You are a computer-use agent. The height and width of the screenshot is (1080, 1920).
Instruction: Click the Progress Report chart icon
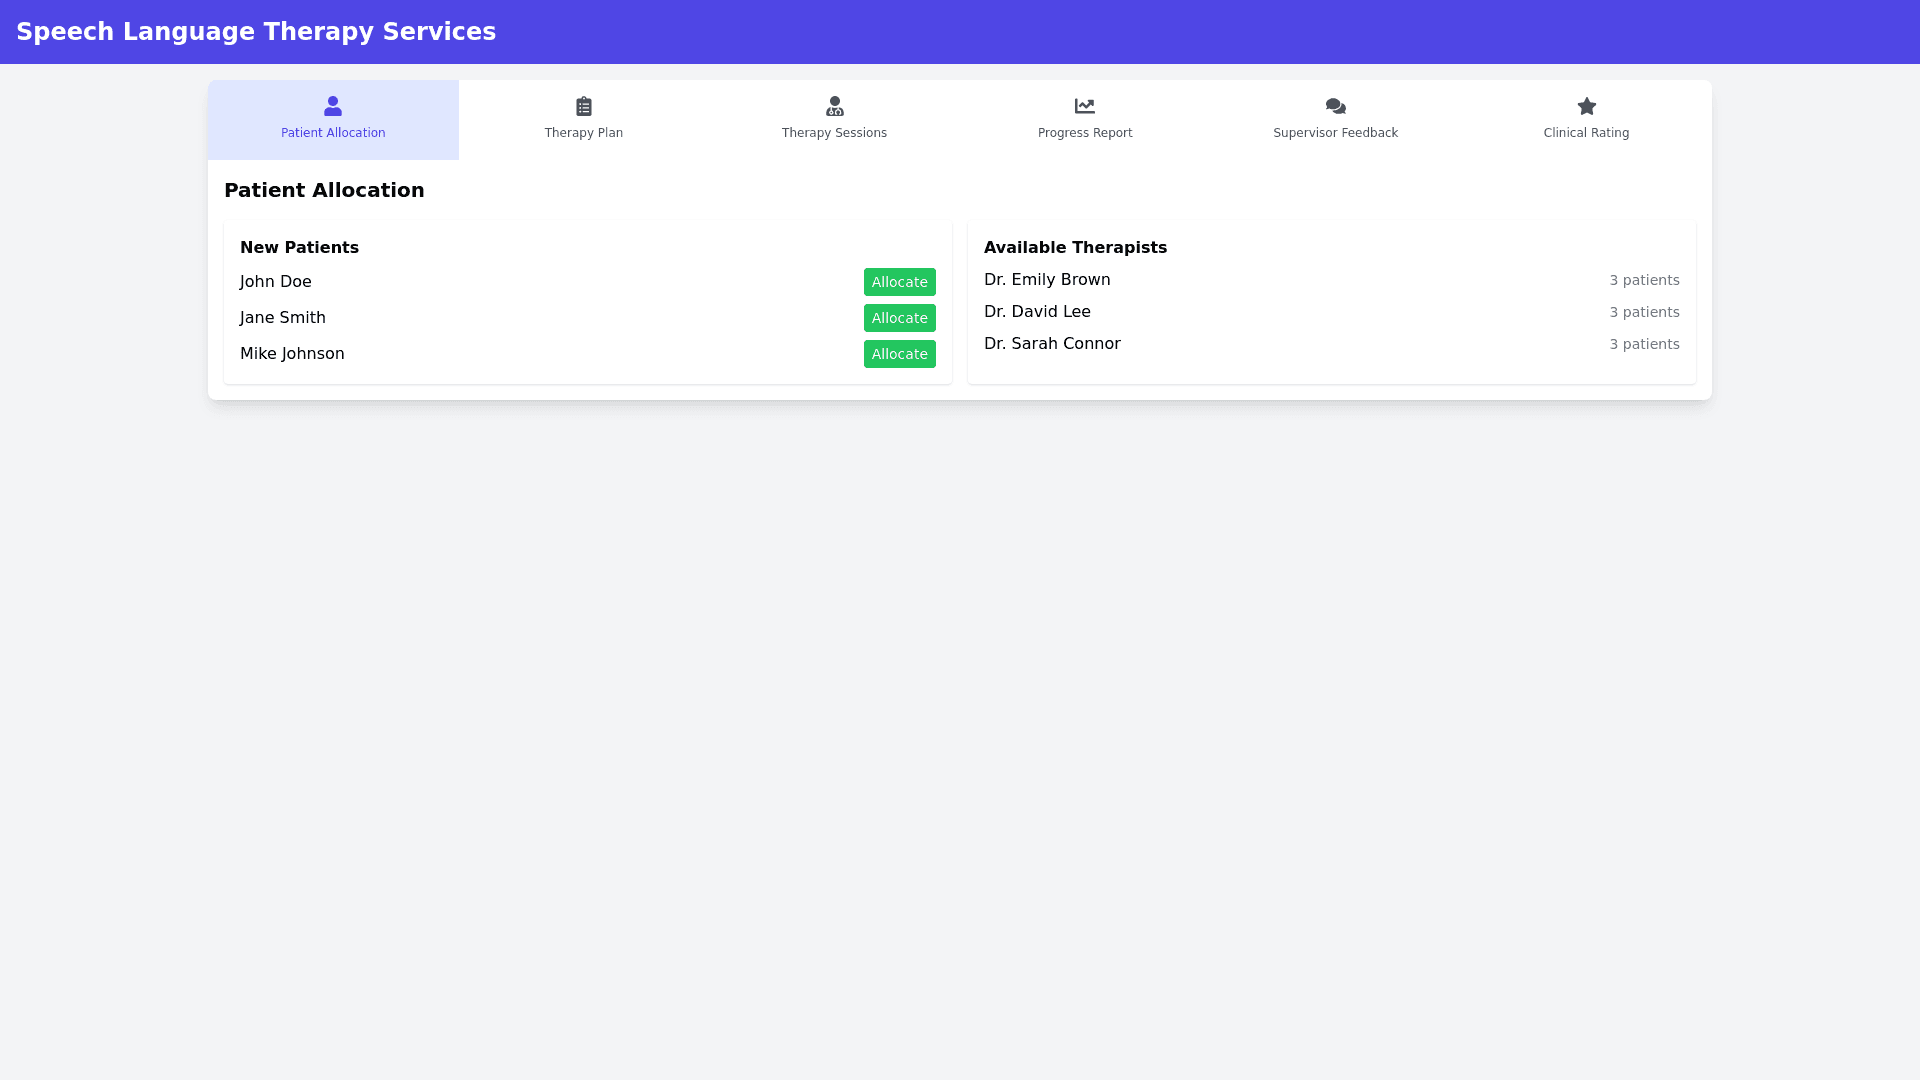coord(1085,106)
